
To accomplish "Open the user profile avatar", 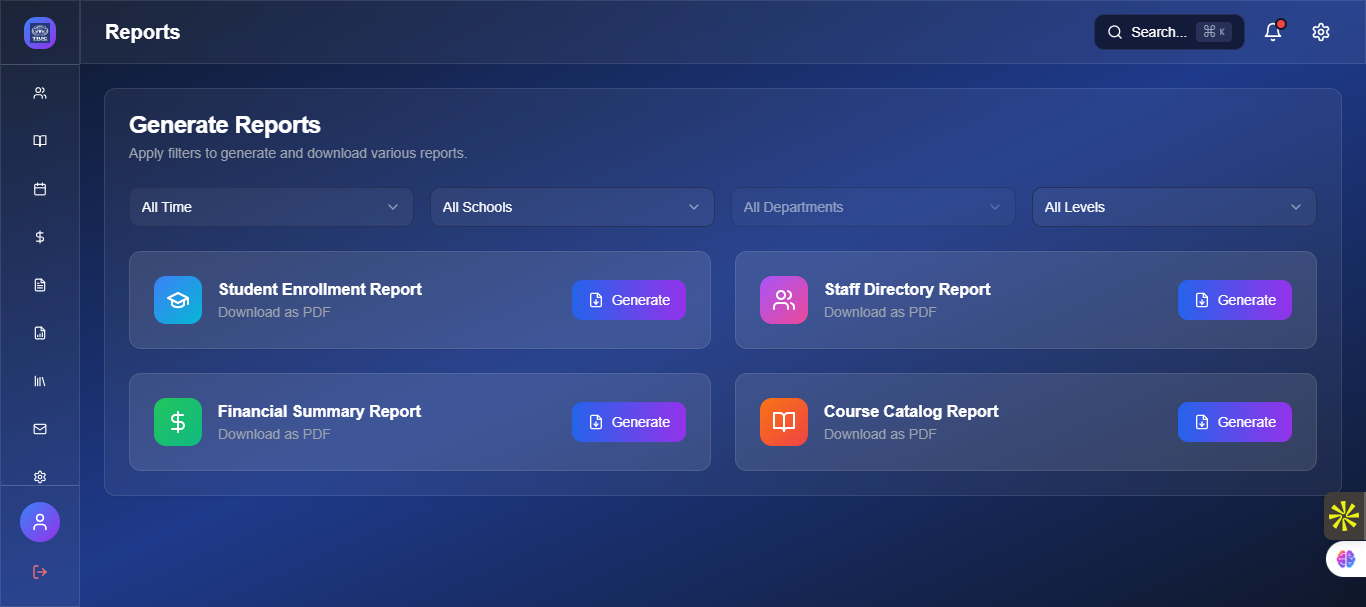I will (x=40, y=522).
